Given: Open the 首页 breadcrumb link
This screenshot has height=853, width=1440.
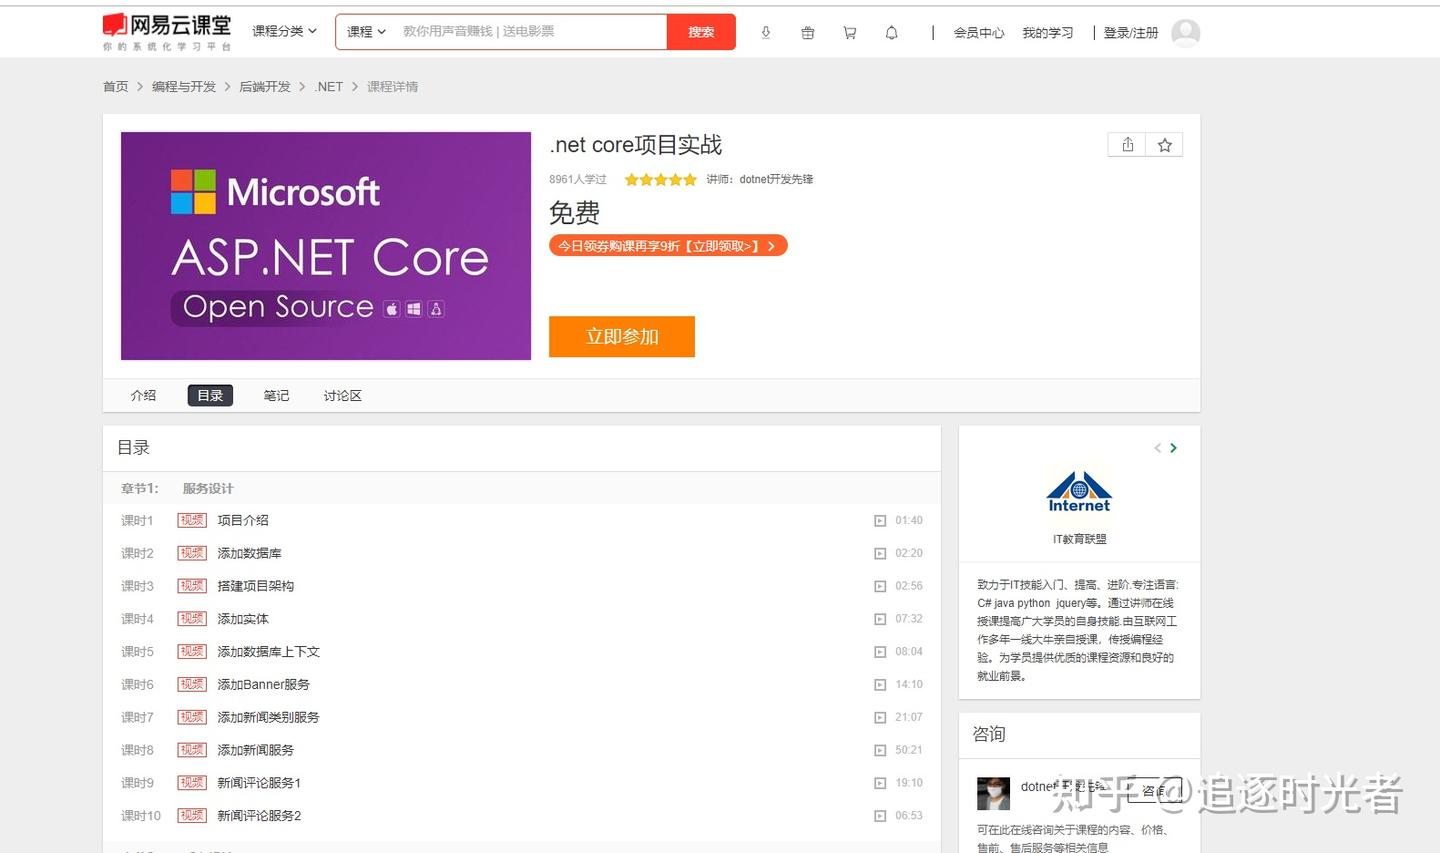Looking at the screenshot, I should [x=114, y=86].
